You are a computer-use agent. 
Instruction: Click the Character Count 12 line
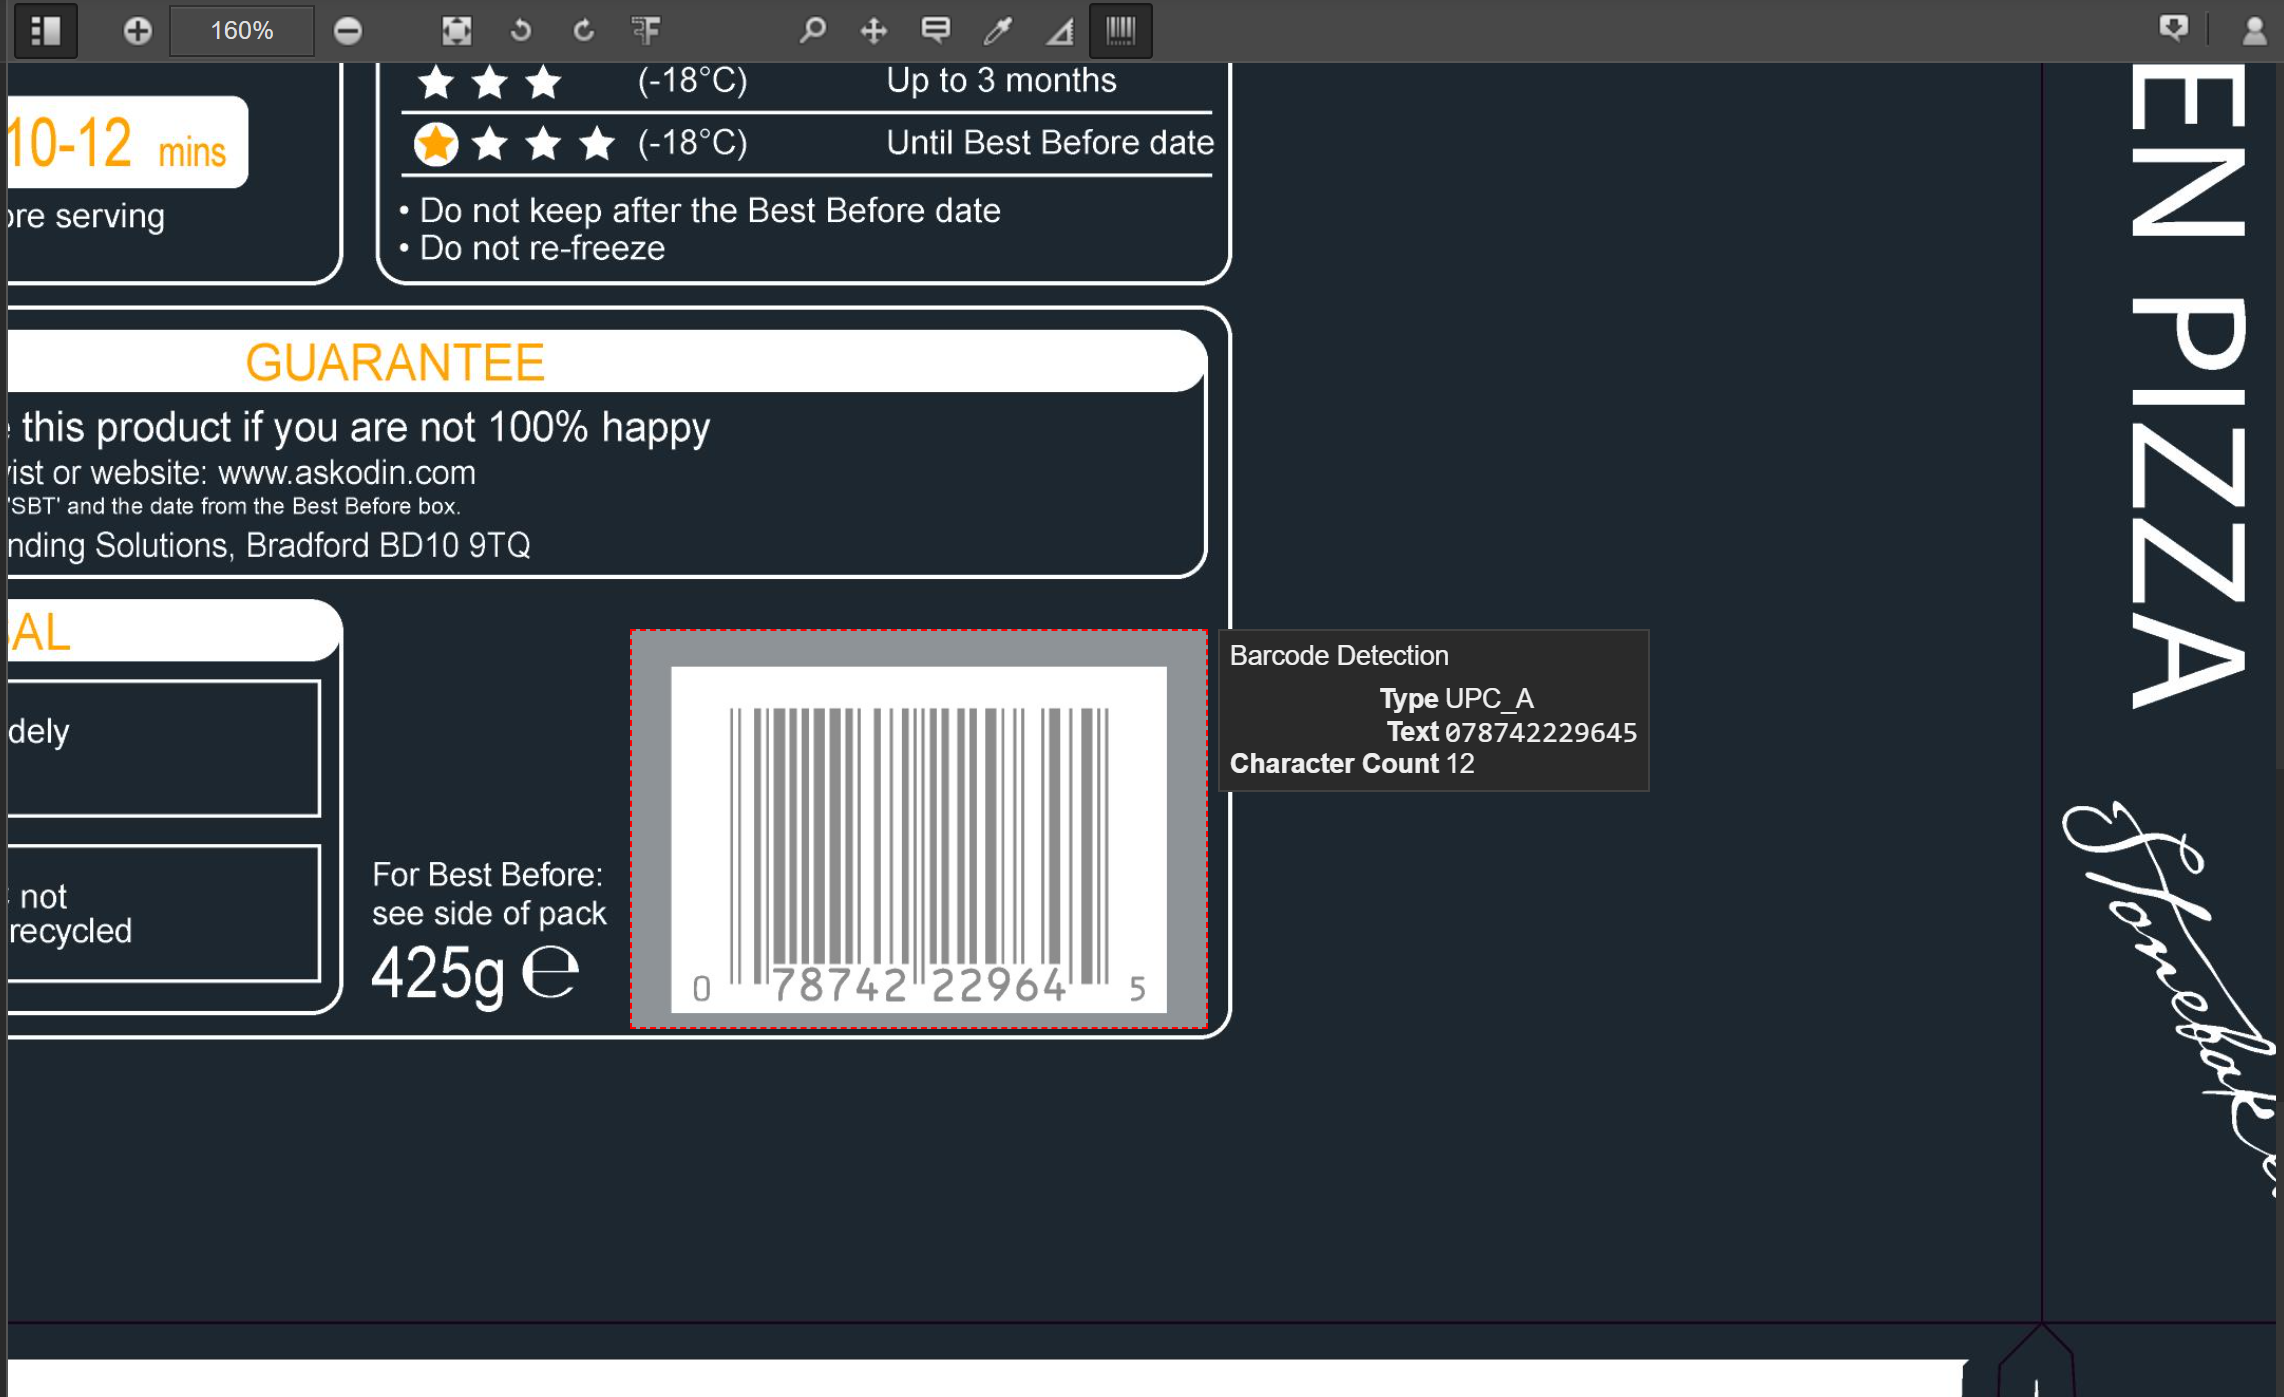(x=1352, y=764)
